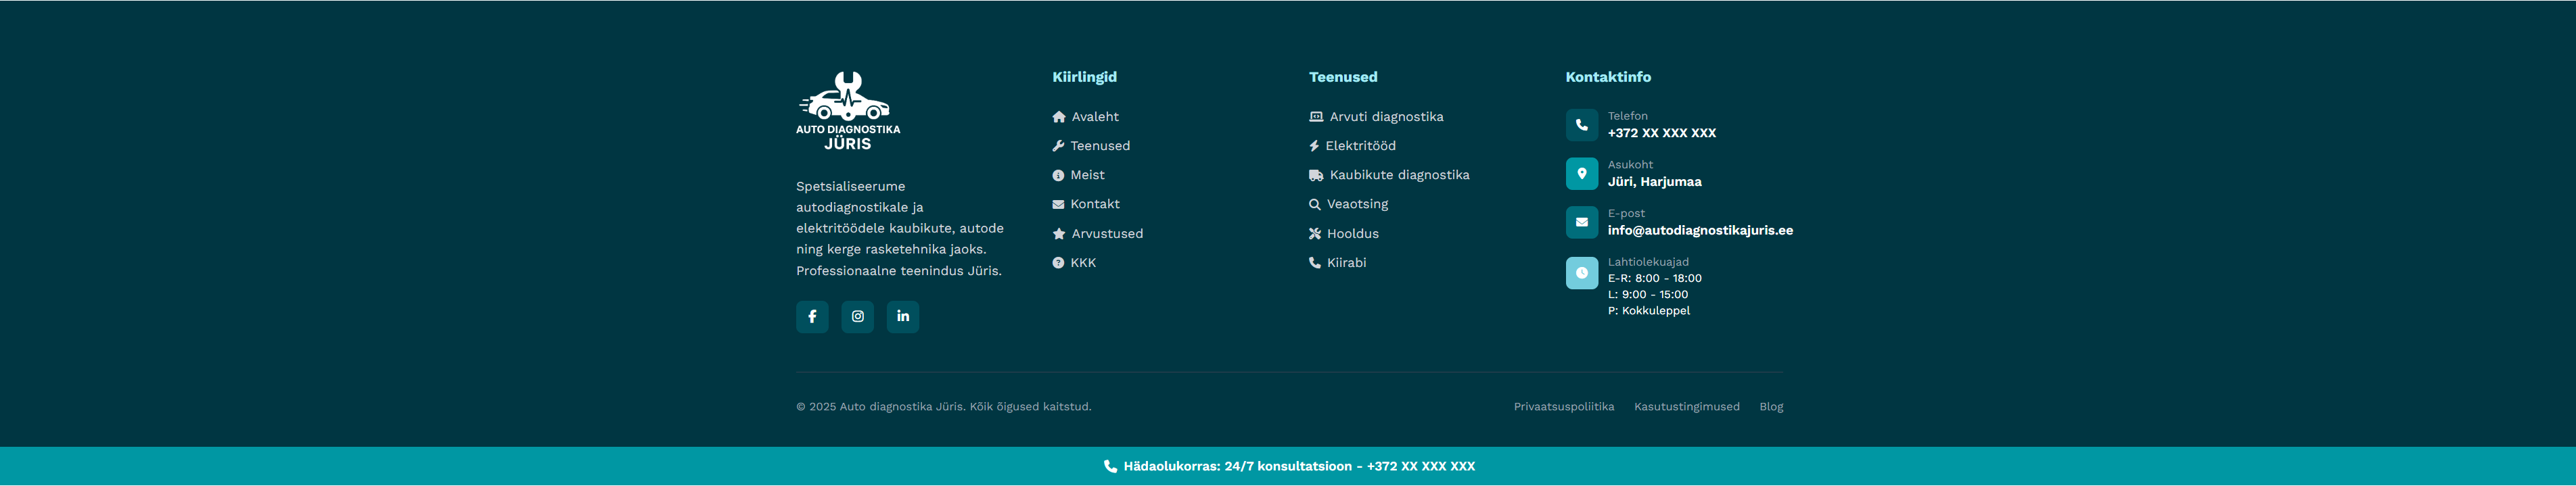
Task: Click the laptop icon beside Arvuti diagnostika
Action: click(x=1316, y=117)
